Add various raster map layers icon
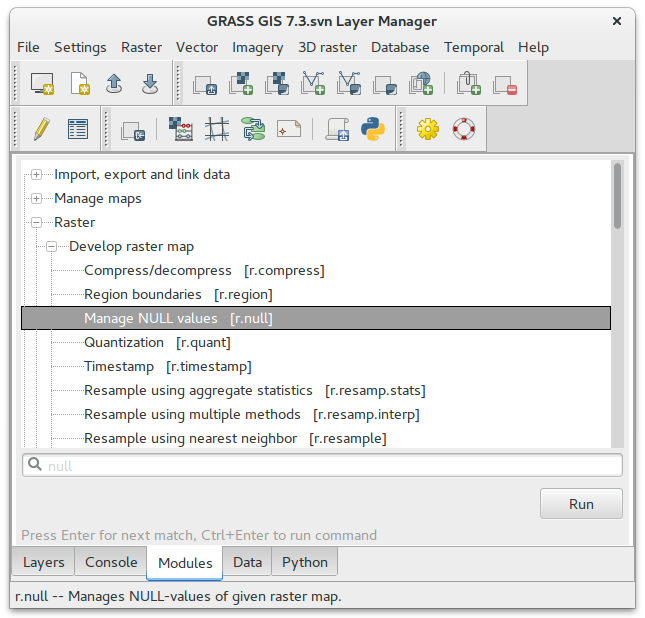This screenshot has width=645, height=618. click(277, 84)
